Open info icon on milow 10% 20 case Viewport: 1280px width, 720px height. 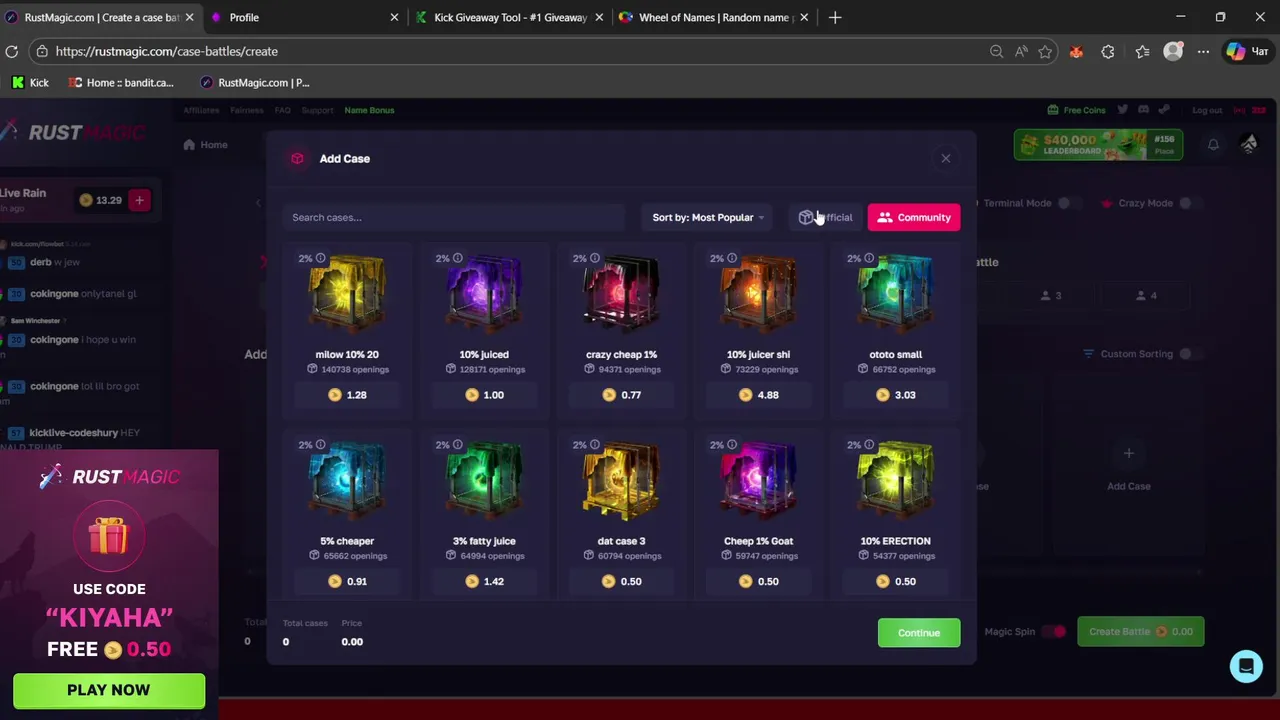pos(320,258)
